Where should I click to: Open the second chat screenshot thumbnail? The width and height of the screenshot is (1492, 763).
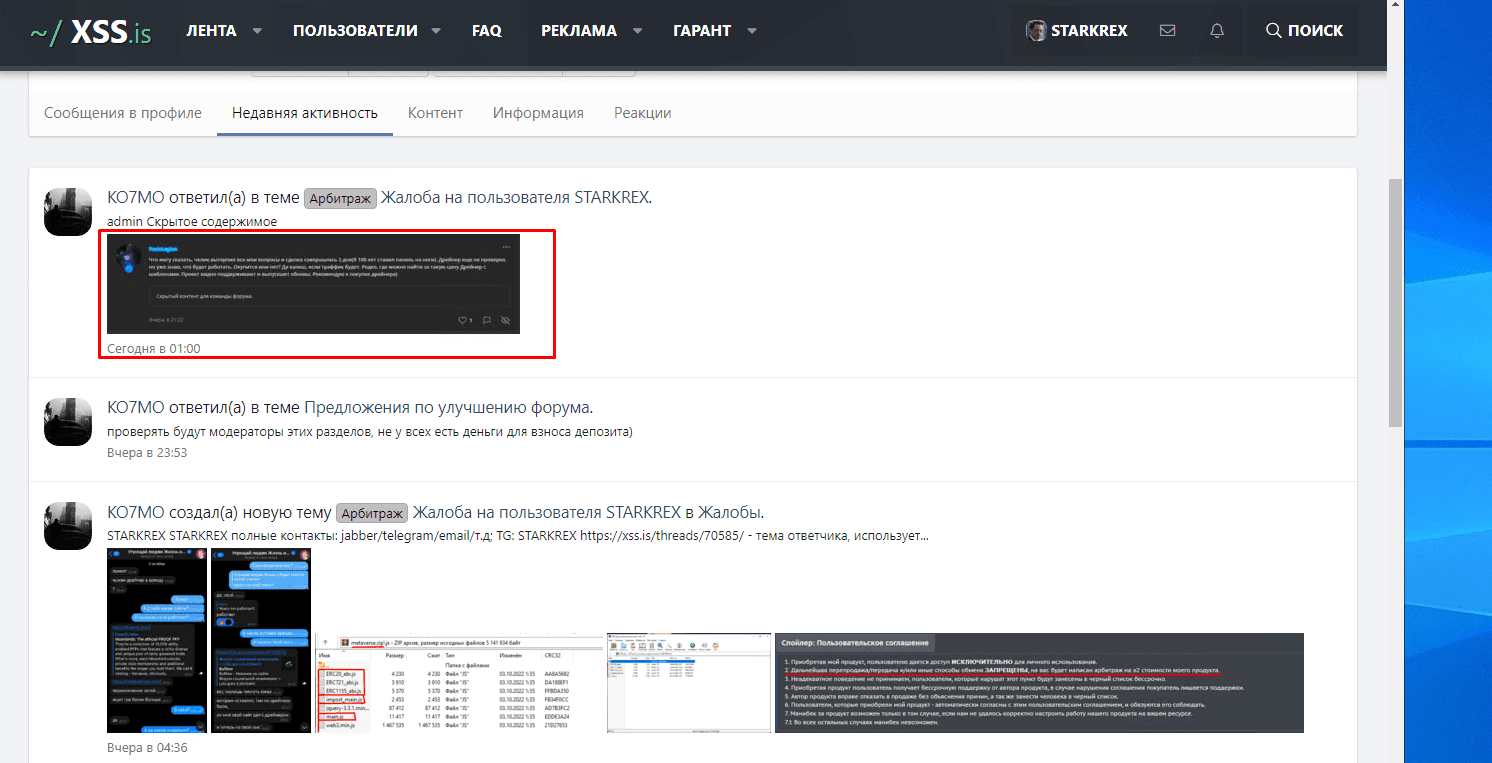(260, 640)
